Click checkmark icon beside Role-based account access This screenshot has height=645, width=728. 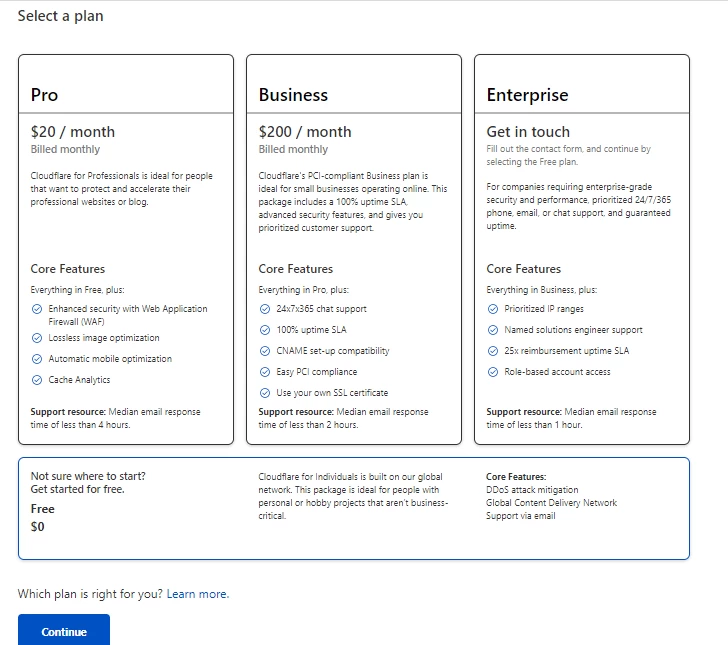point(493,372)
